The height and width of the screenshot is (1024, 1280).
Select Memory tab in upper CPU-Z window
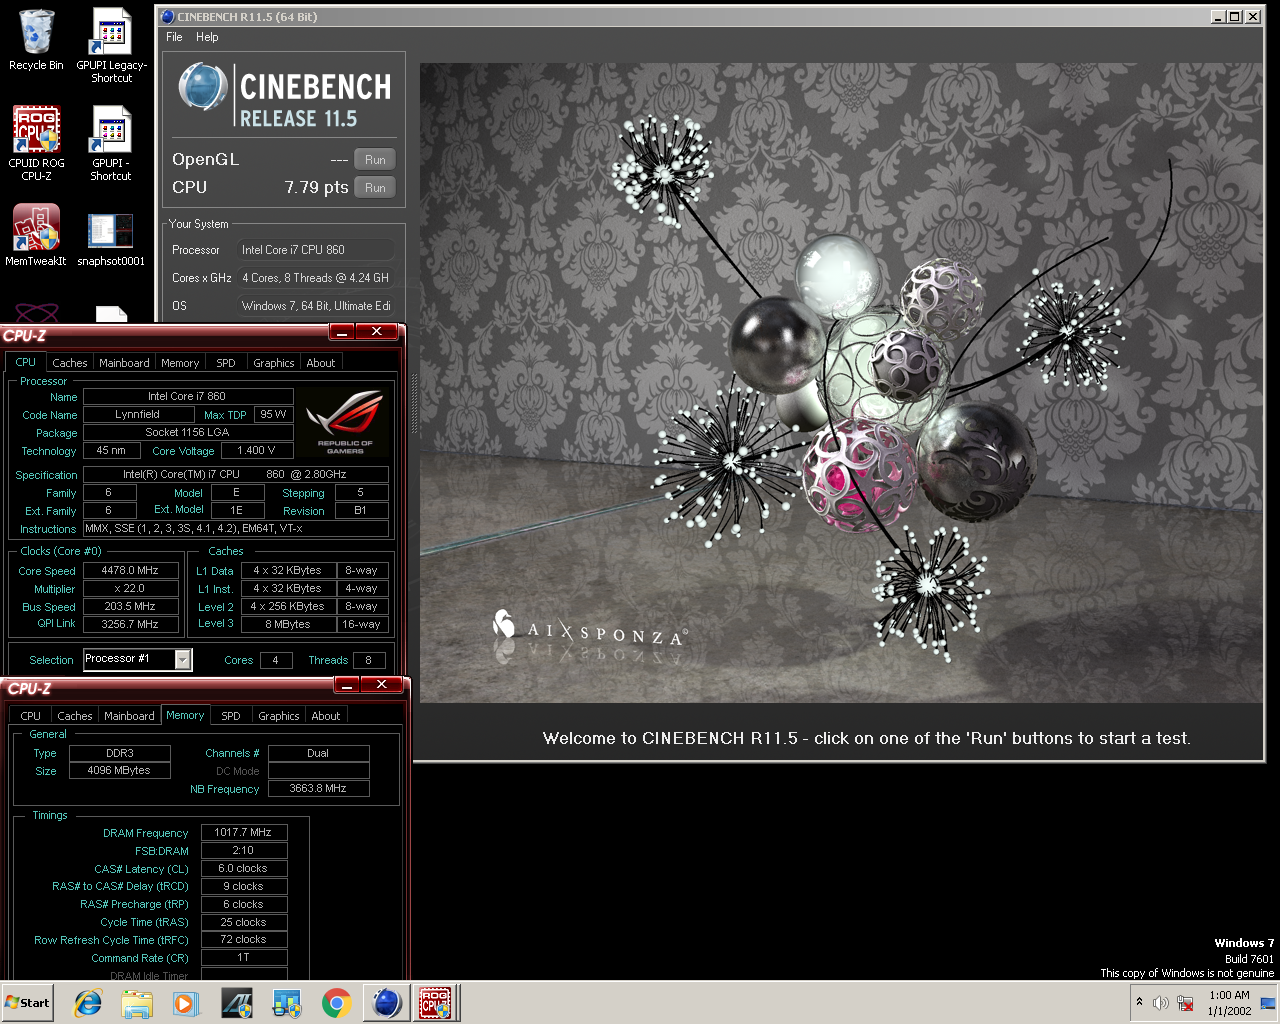[x=180, y=363]
